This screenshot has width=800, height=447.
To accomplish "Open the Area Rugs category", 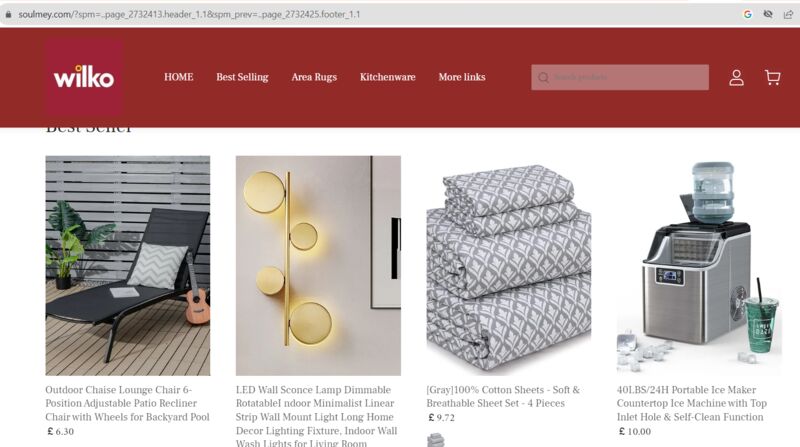I will point(314,78).
